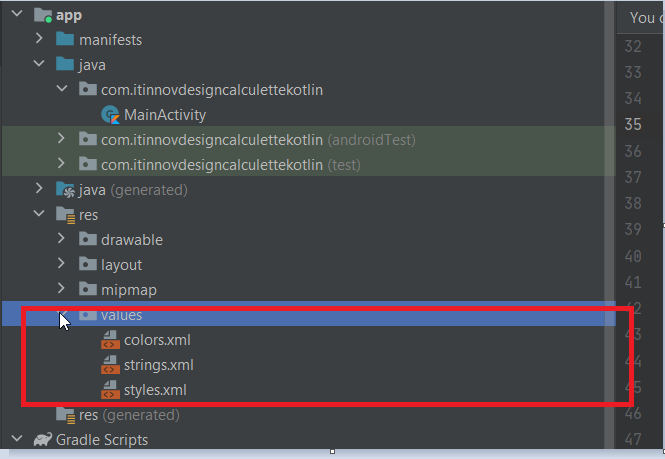Click the styles.xml file icon
The width and height of the screenshot is (665, 459).
(110, 390)
